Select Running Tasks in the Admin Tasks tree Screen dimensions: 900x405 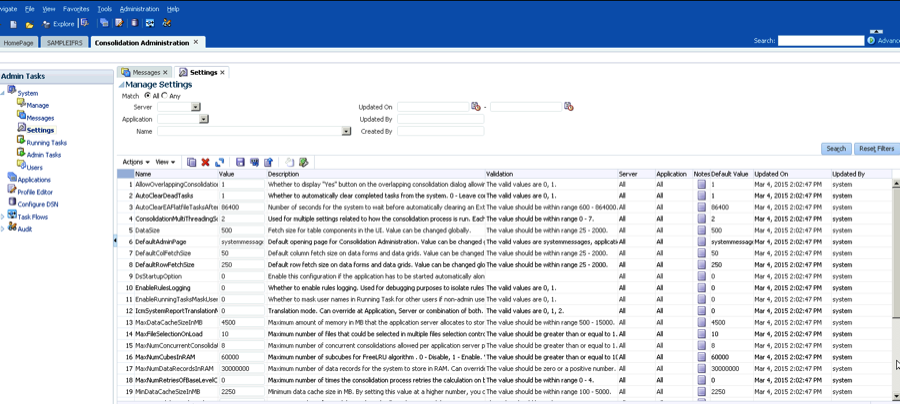(46, 142)
